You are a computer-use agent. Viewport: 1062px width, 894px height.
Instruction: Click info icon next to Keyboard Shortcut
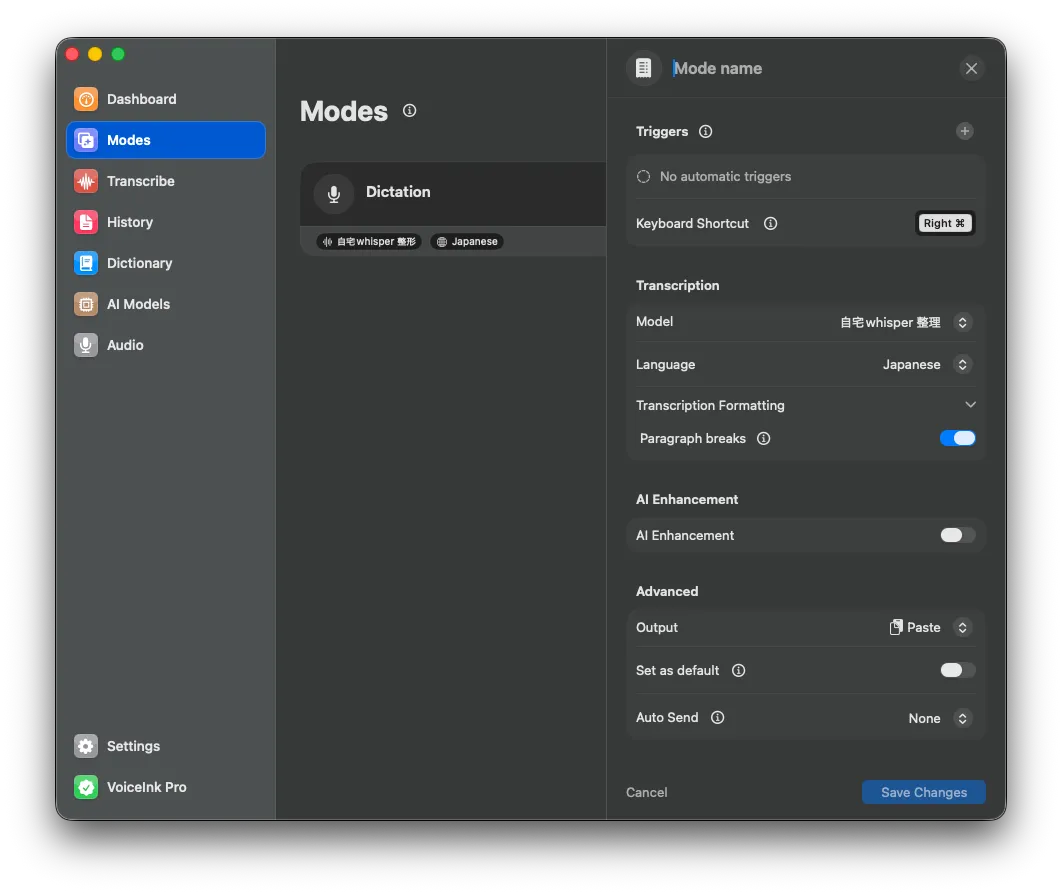pyautogui.click(x=771, y=224)
